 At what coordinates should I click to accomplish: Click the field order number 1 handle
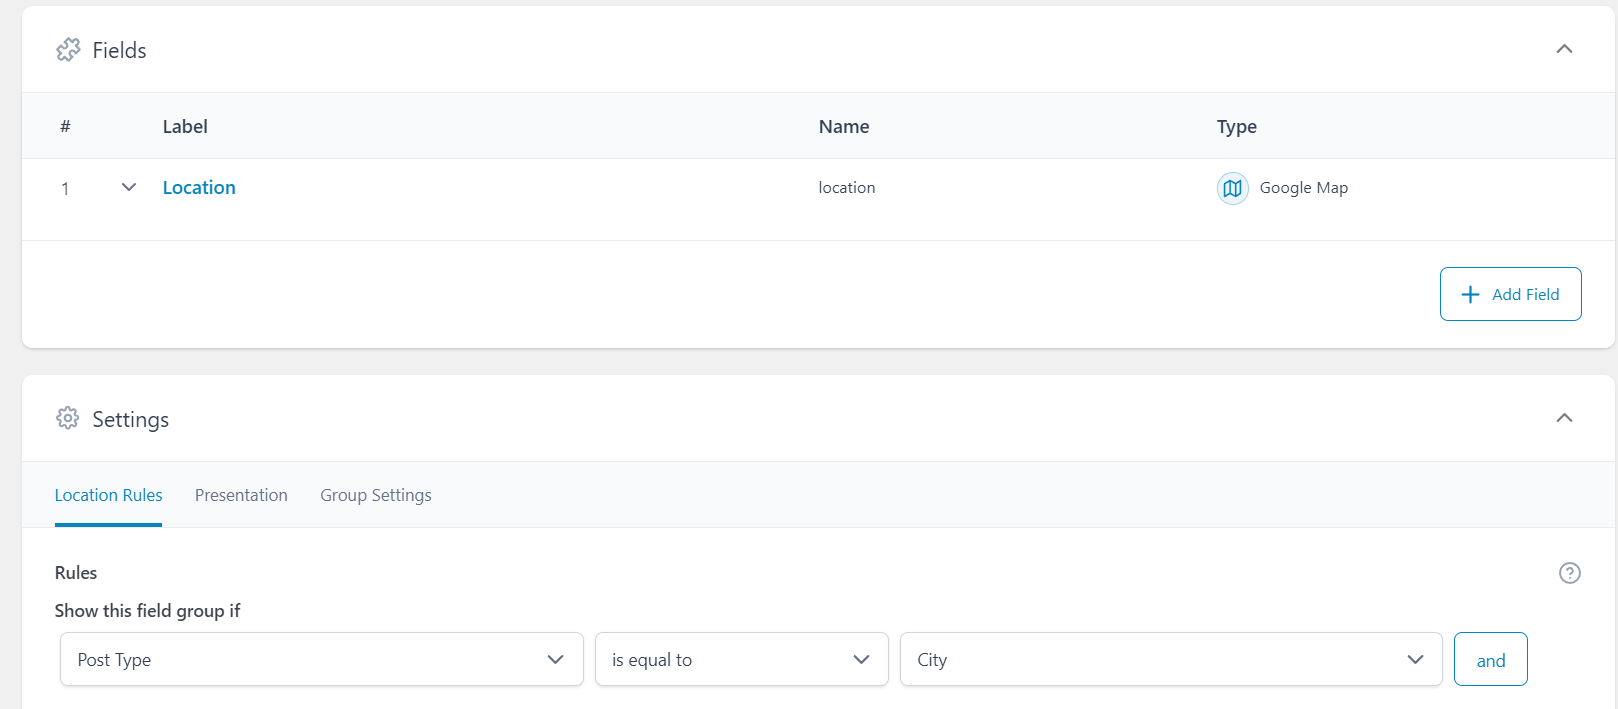[x=65, y=189]
